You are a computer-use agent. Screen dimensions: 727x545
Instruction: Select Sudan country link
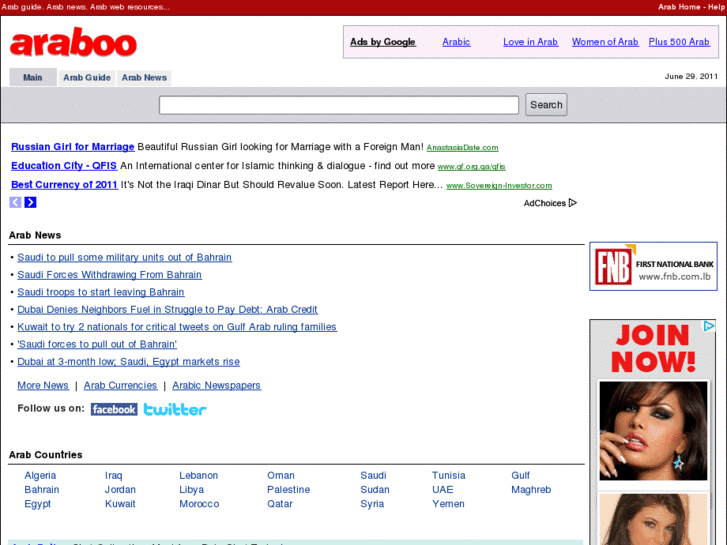tap(375, 490)
